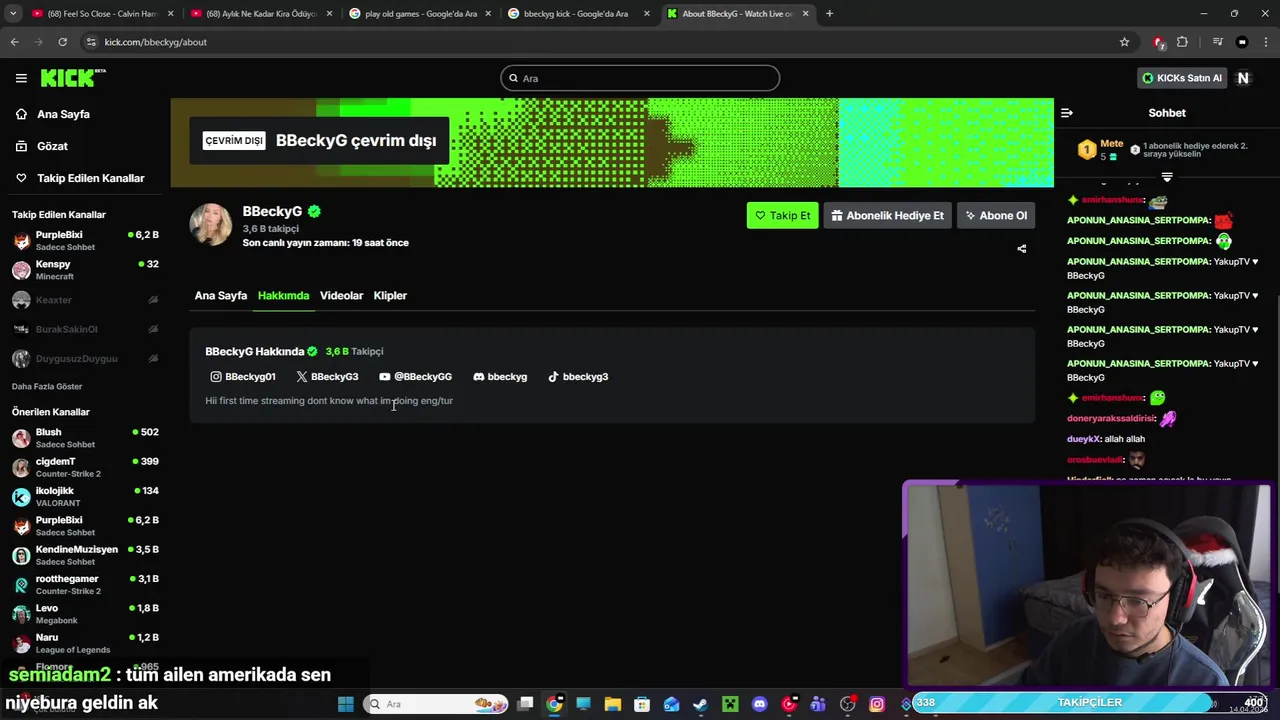The image size is (1280, 720).
Task: Click the address bar URL kick.com/bbeckyg/about
Action: (x=156, y=42)
